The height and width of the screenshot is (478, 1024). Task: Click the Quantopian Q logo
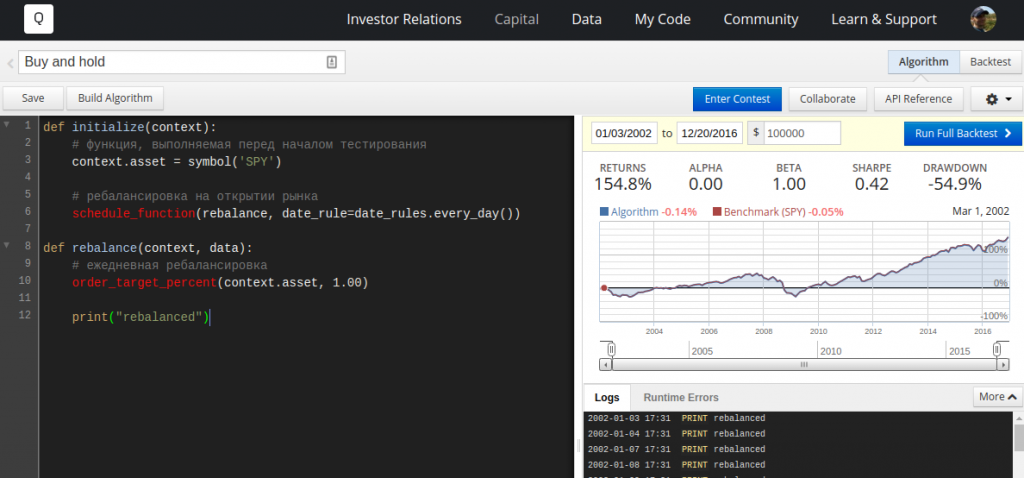[x=39, y=19]
